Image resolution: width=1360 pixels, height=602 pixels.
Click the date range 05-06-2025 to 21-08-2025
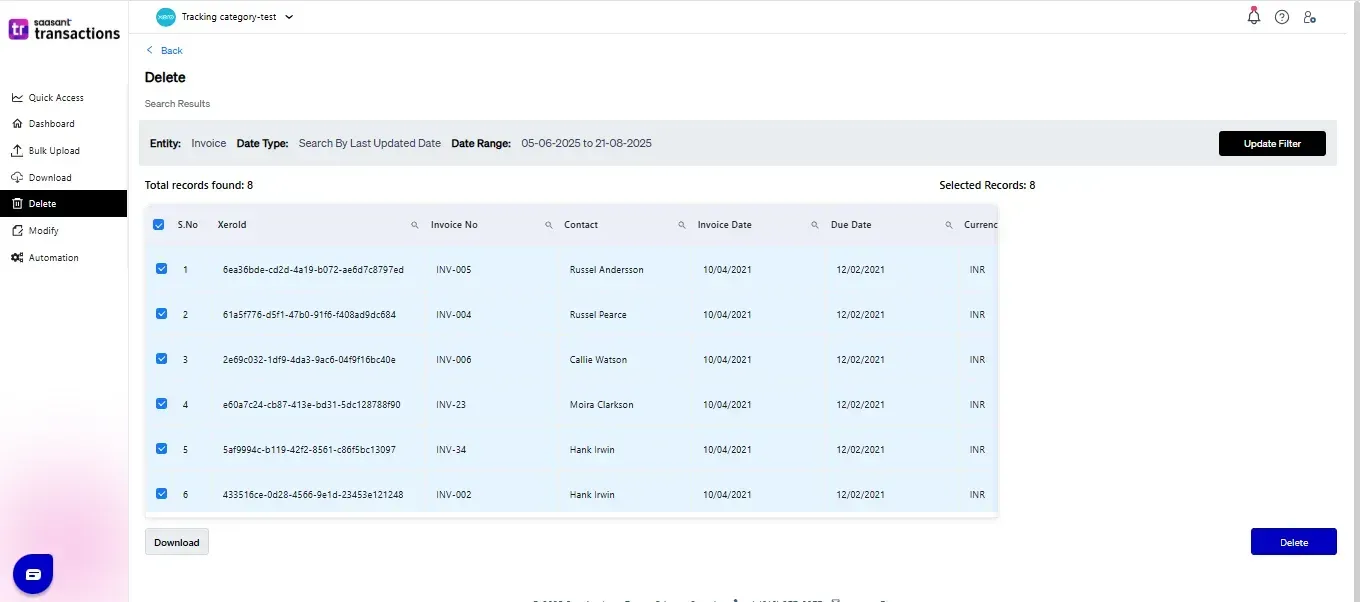(587, 144)
